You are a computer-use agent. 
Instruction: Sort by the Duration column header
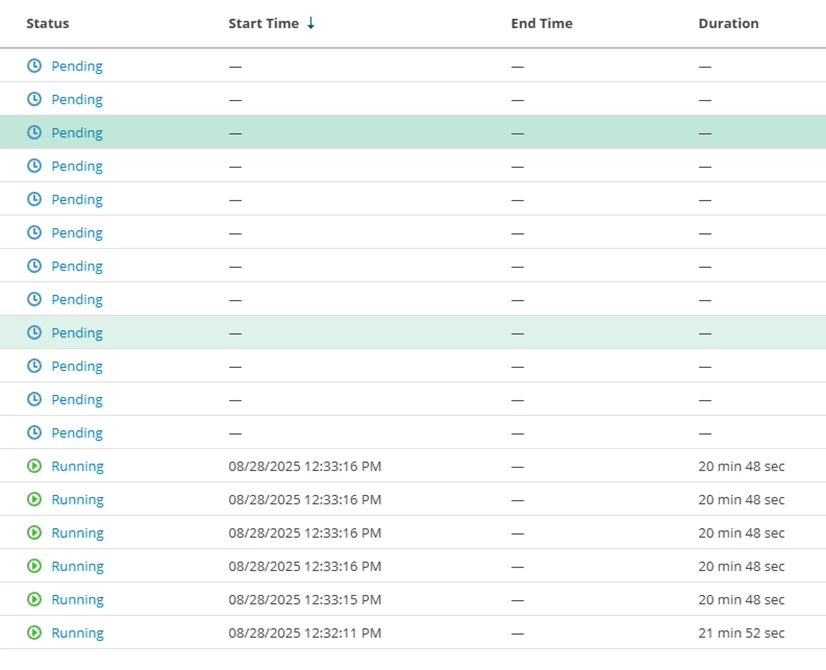tap(728, 23)
